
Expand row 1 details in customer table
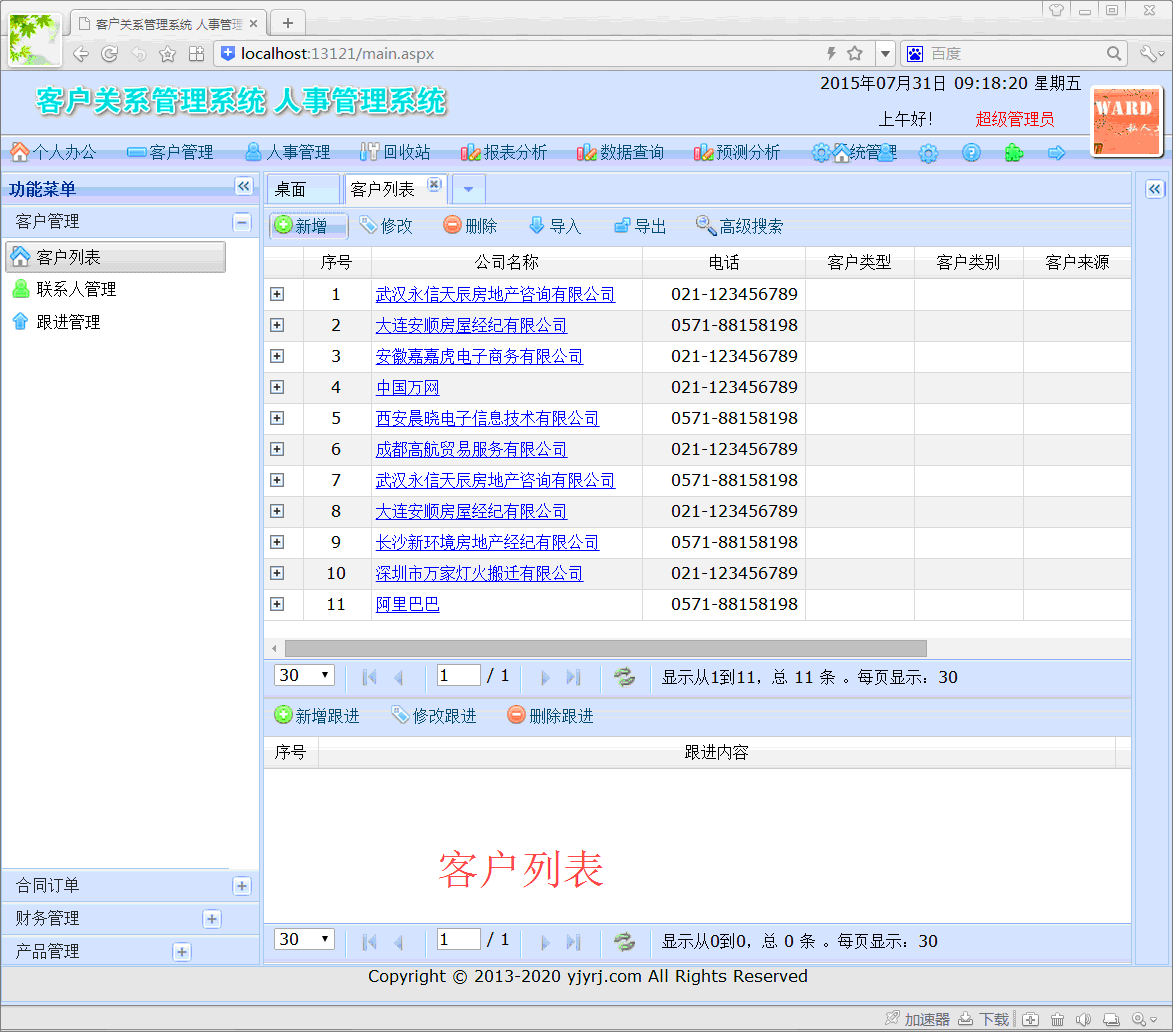pos(277,294)
